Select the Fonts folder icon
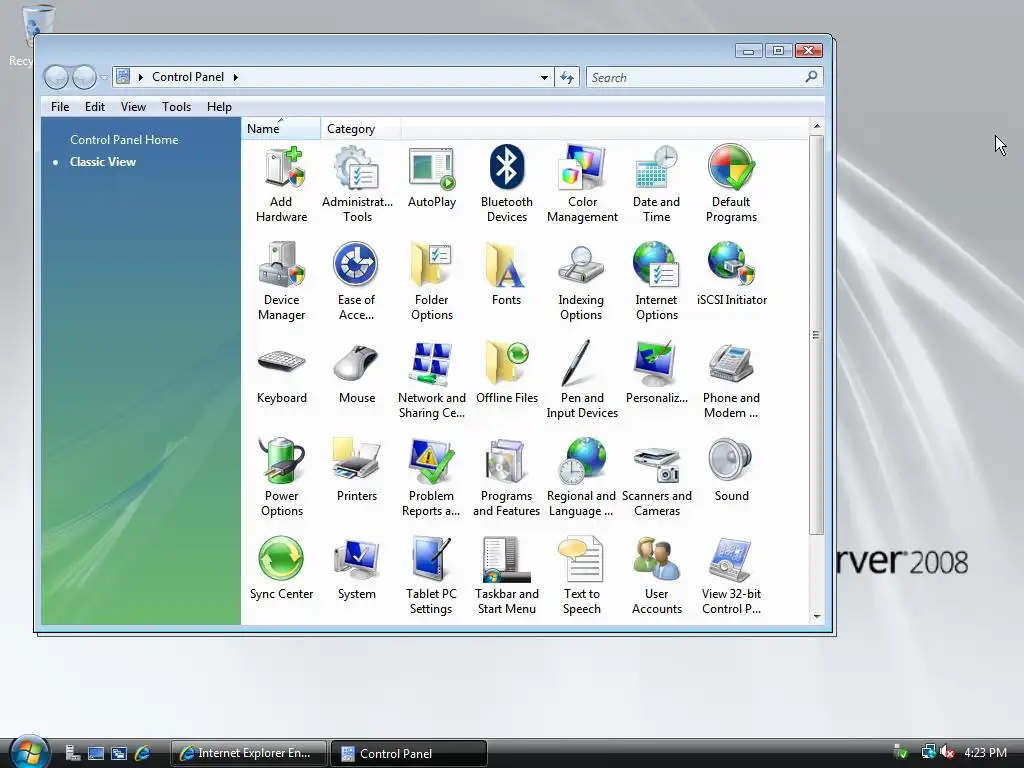 coord(507,274)
